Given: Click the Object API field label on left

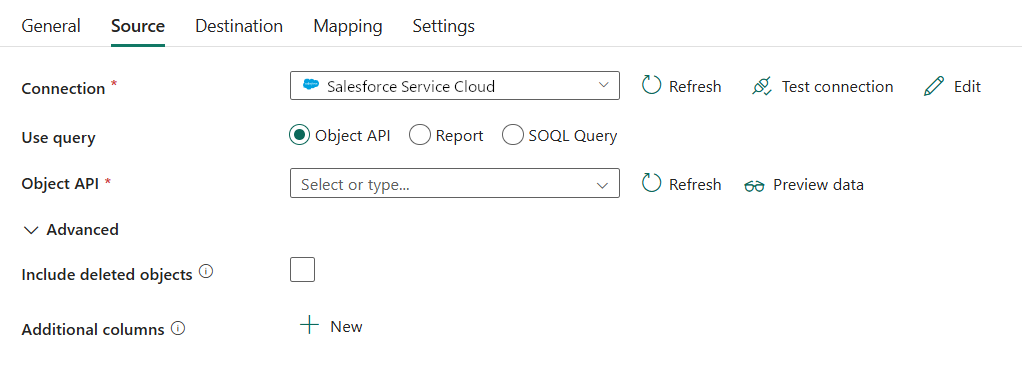Looking at the screenshot, I should coord(60,184).
